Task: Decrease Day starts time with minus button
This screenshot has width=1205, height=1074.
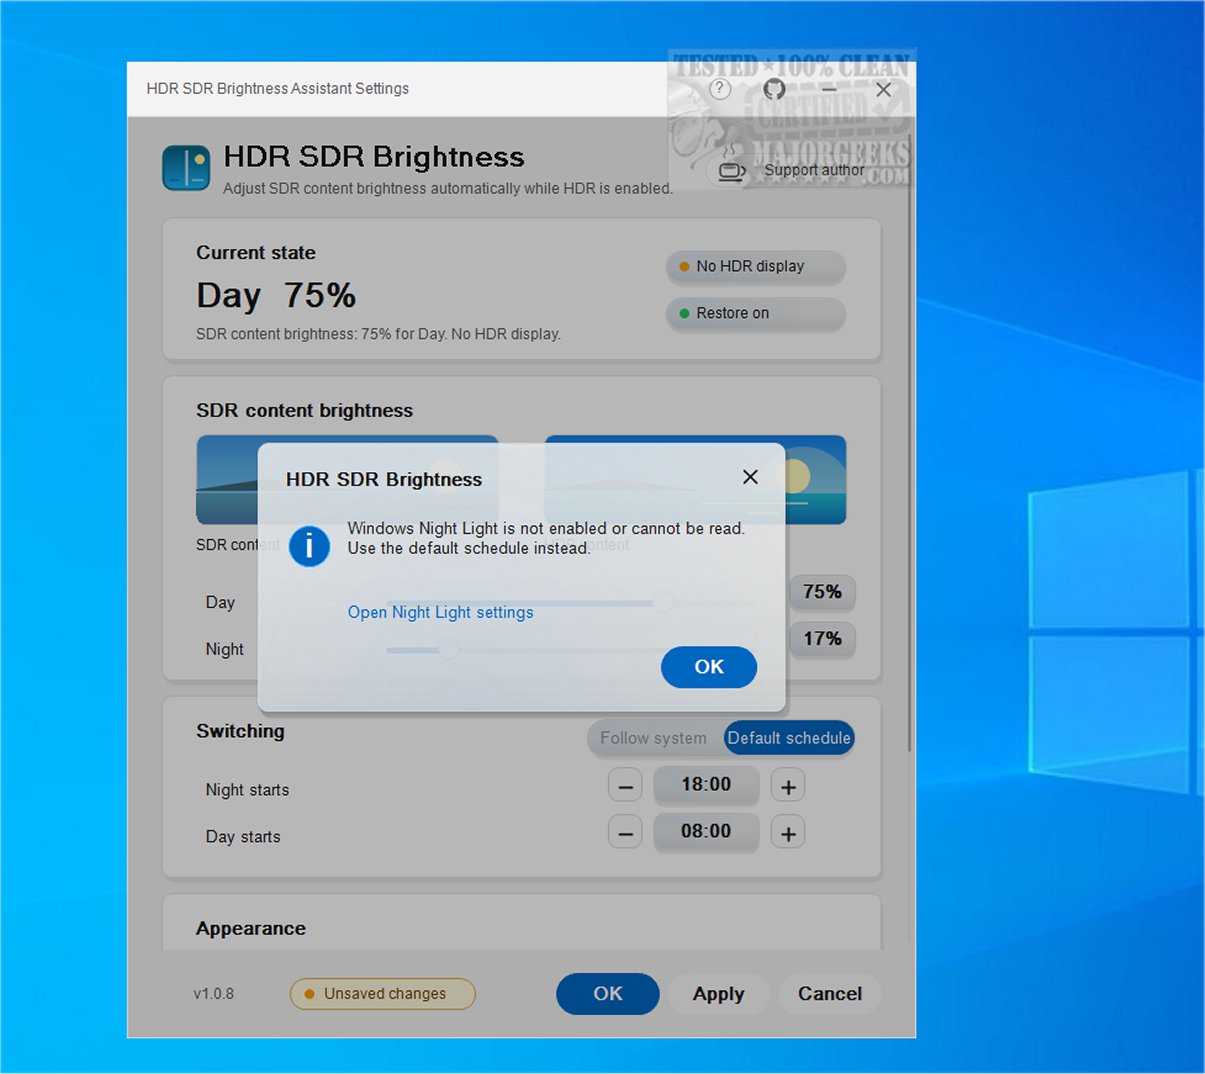Action: pos(625,833)
